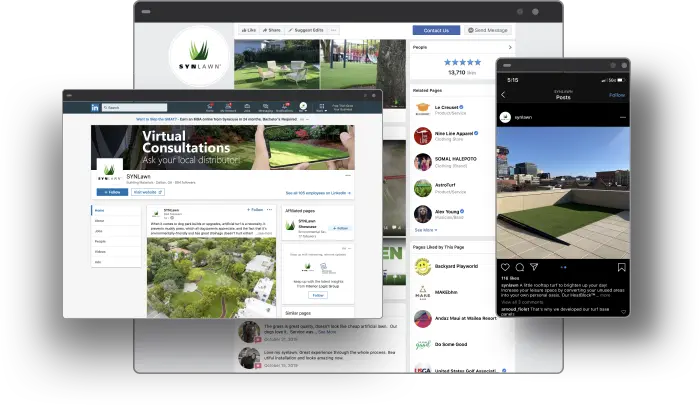699x405 pixels.
Task: Open patio chairs cover photo on Facebook
Action: click(277, 64)
